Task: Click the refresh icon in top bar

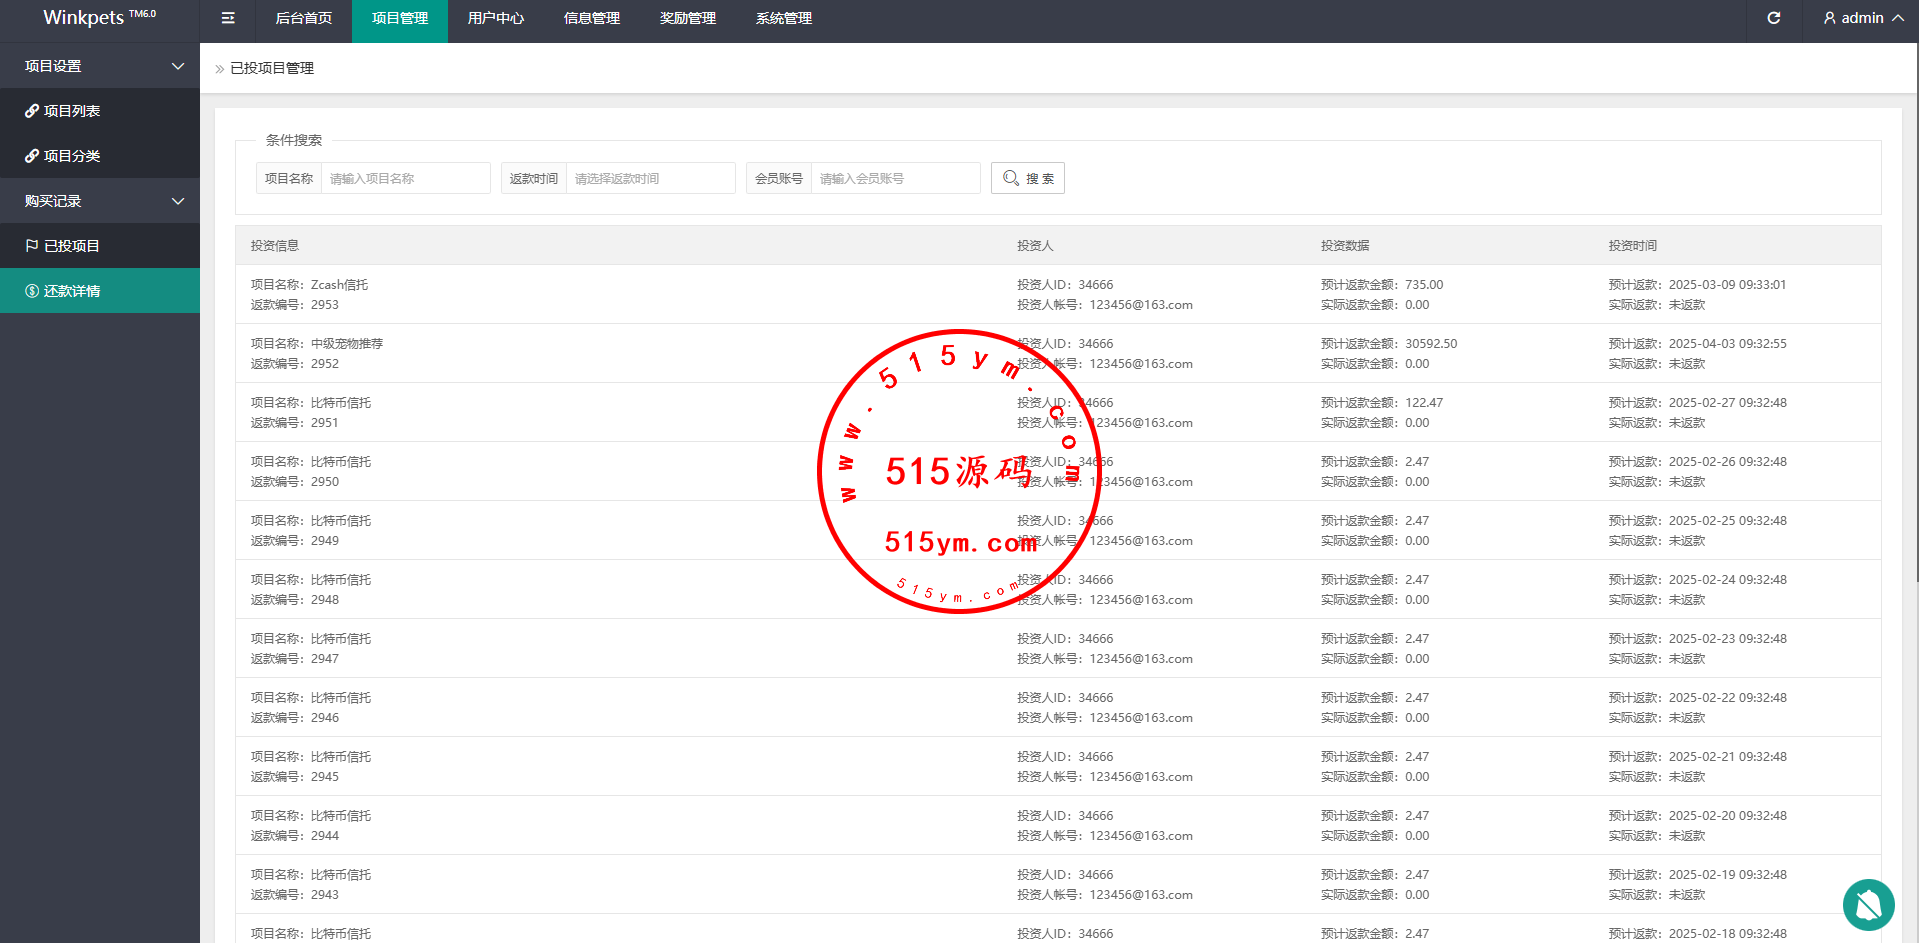Action: pyautogui.click(x=1773, y=18)
